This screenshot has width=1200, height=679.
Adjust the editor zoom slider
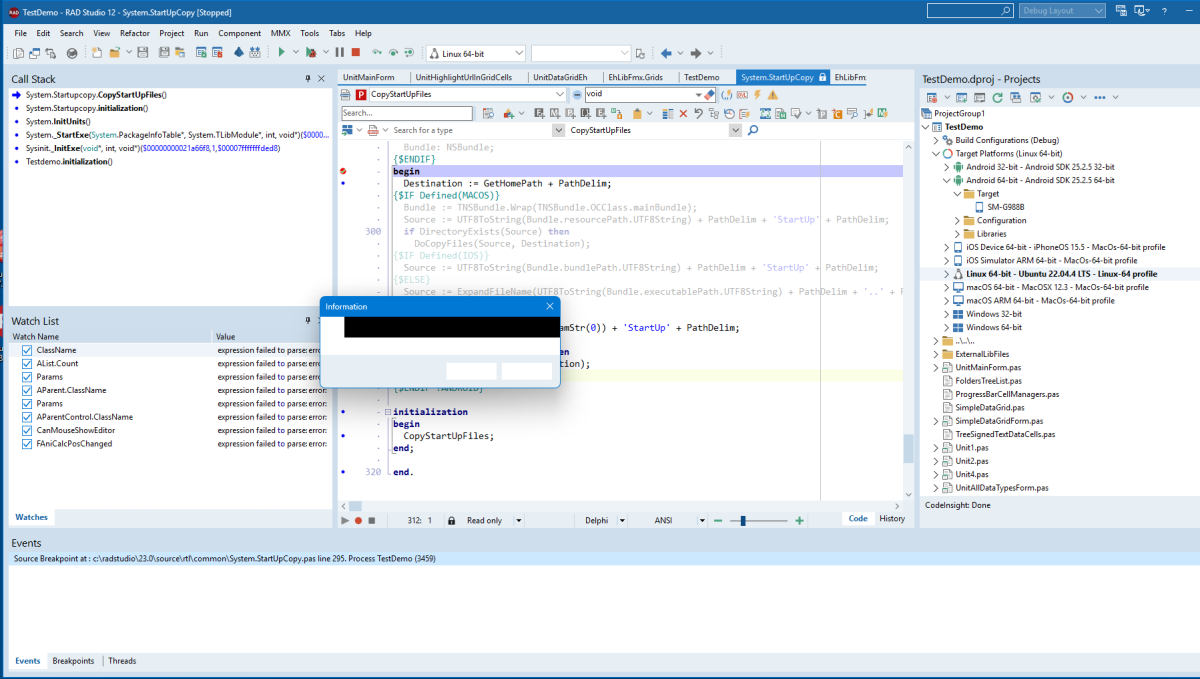743,520
